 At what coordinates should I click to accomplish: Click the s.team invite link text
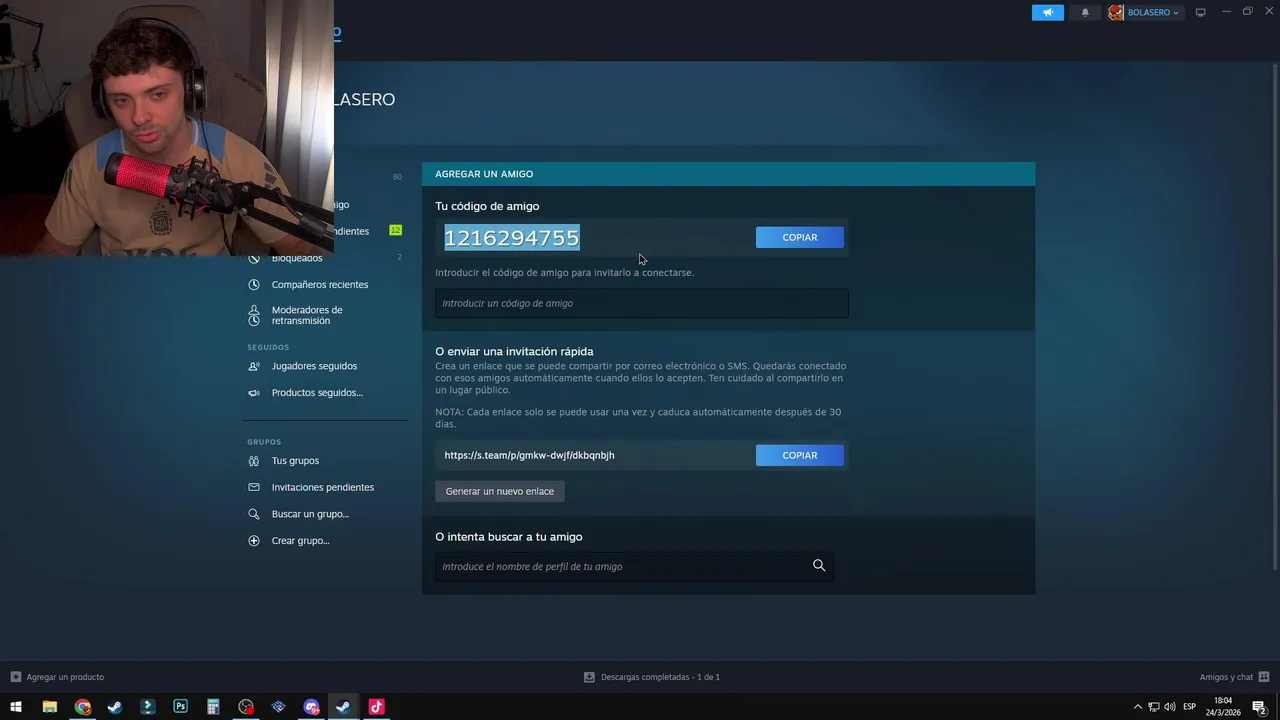(529, 455)
